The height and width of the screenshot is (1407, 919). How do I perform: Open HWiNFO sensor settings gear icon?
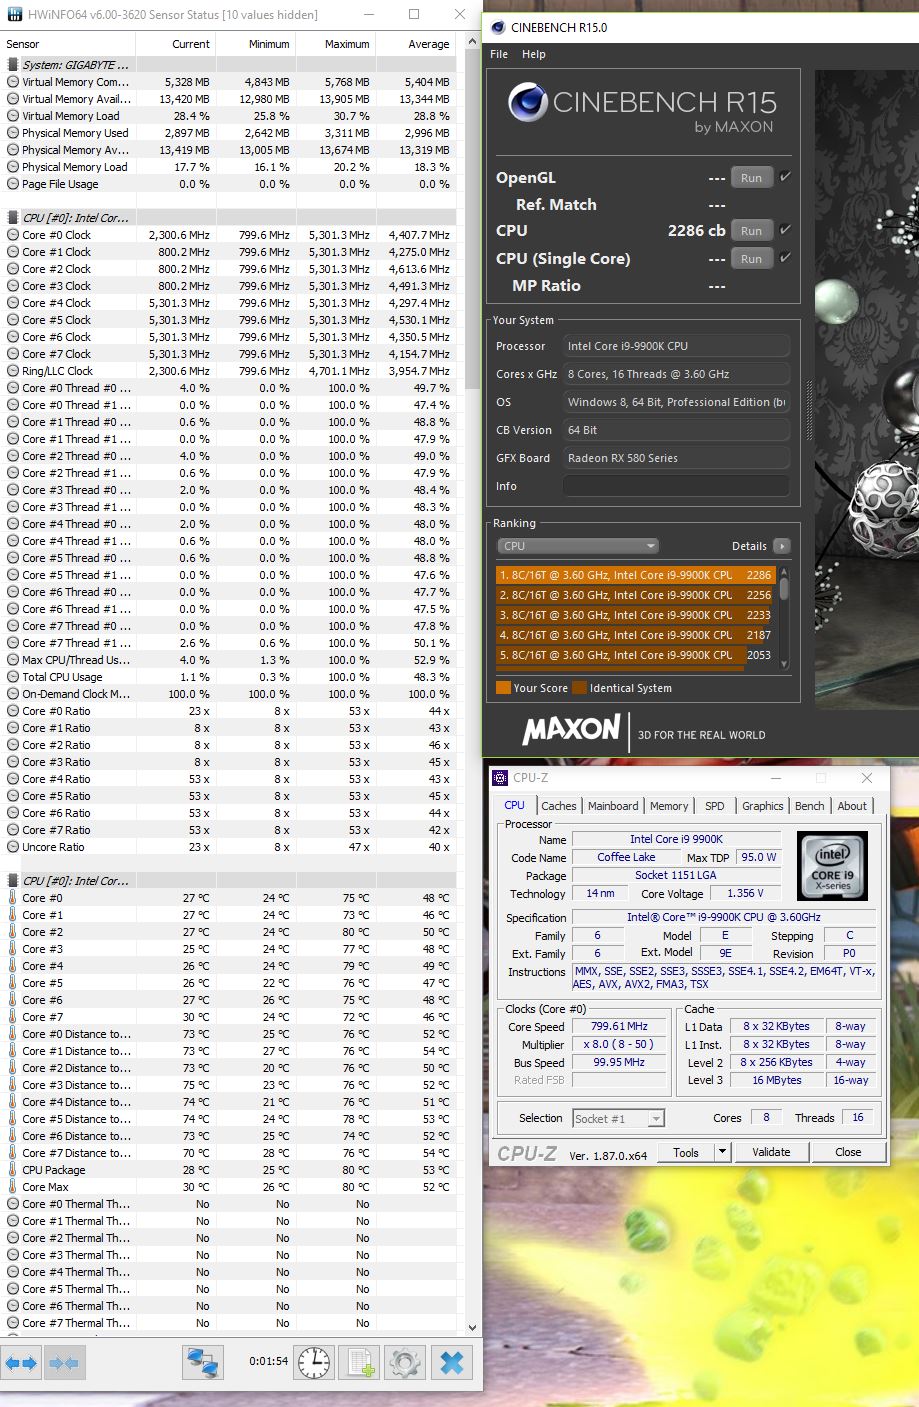tap(404, 1362)
